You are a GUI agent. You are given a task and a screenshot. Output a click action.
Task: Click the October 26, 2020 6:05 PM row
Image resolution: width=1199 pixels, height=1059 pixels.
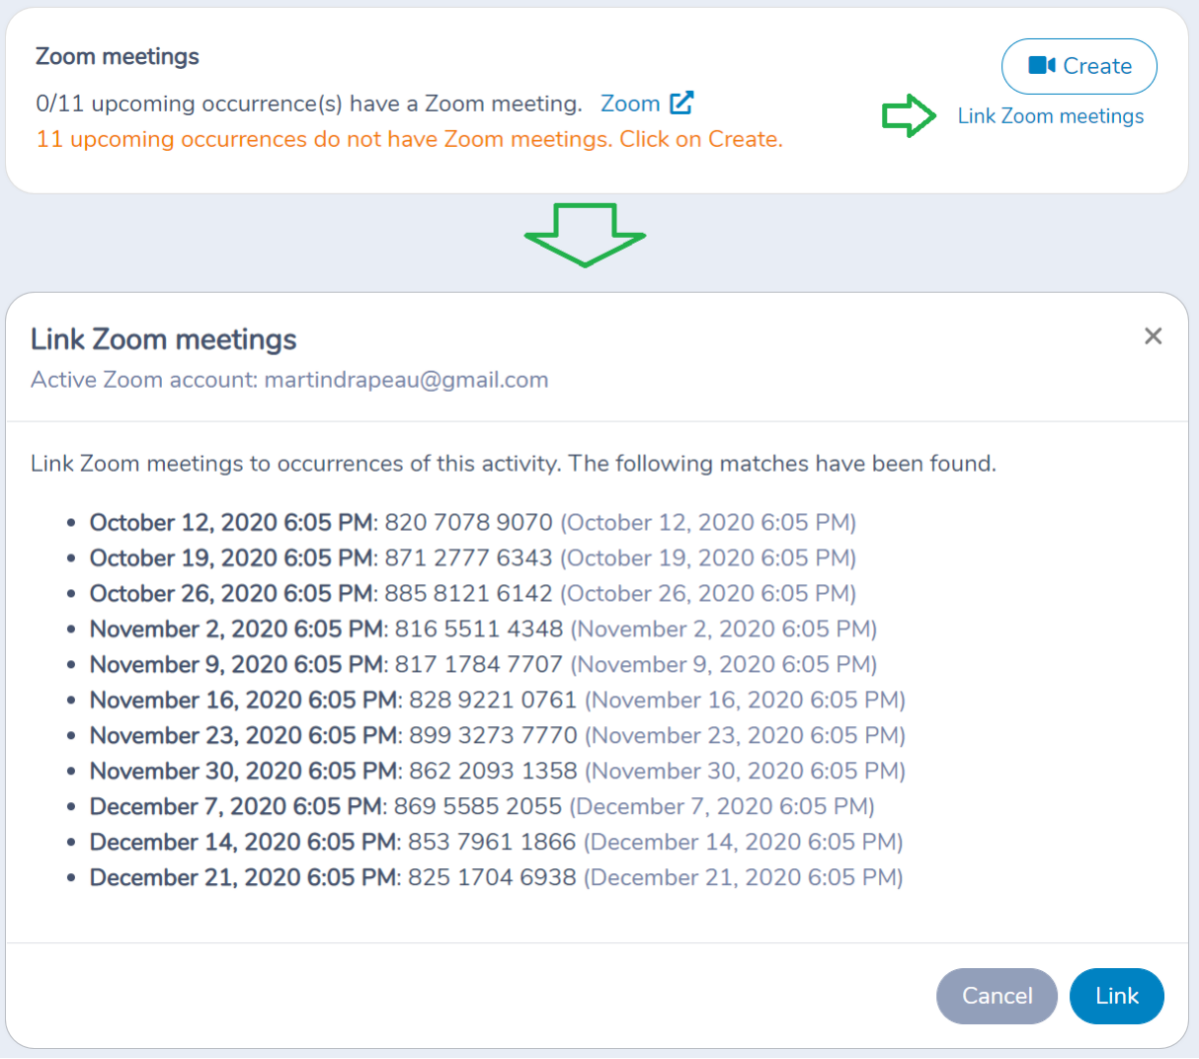tap(473, 593)
